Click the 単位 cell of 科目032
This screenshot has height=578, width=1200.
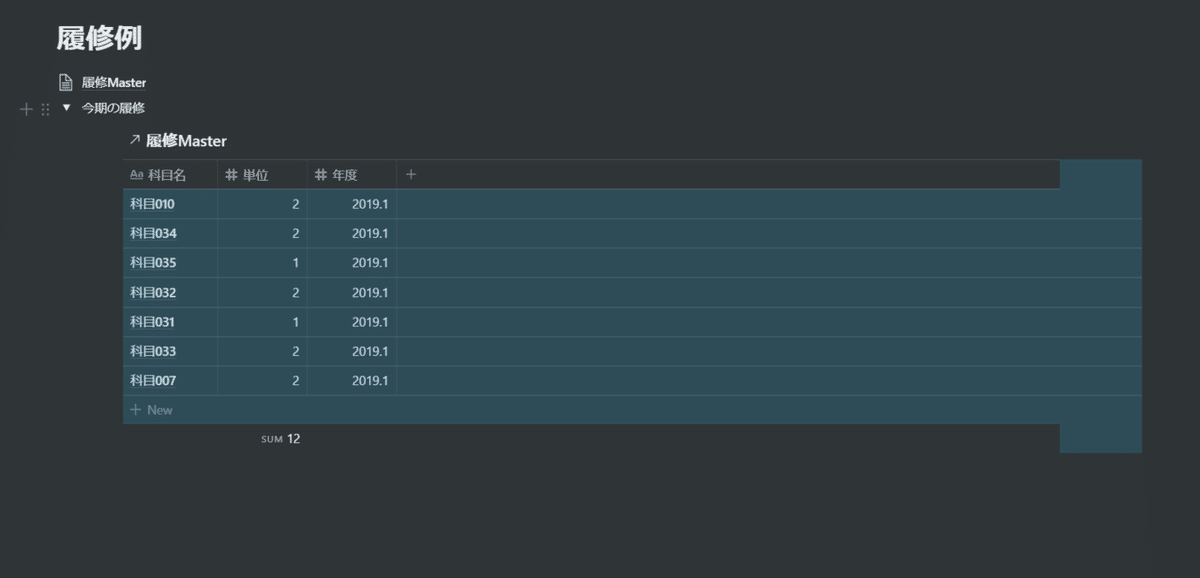(x=262, y=292)
